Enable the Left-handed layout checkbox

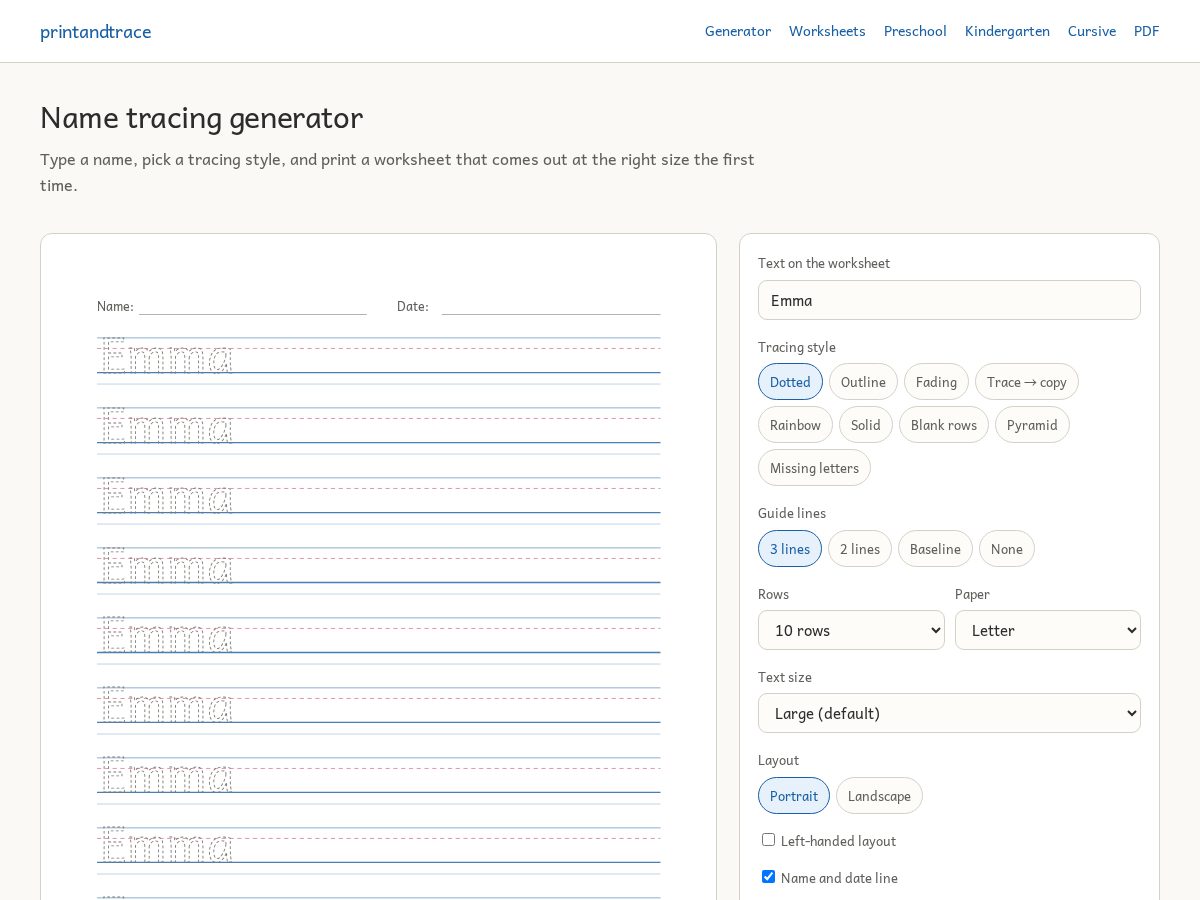(768, 840)
